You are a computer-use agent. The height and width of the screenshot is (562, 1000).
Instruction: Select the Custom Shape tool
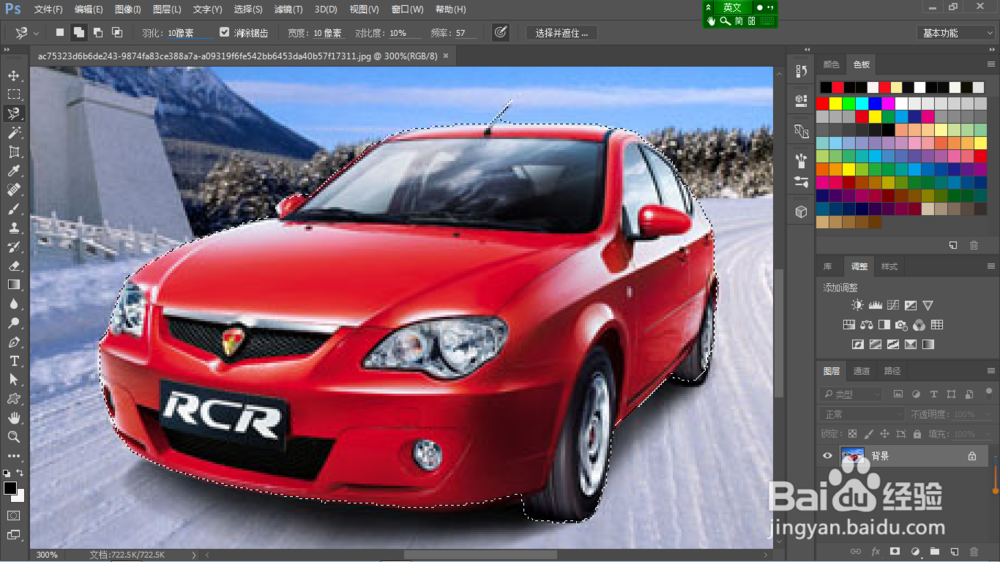click(13, 399)
